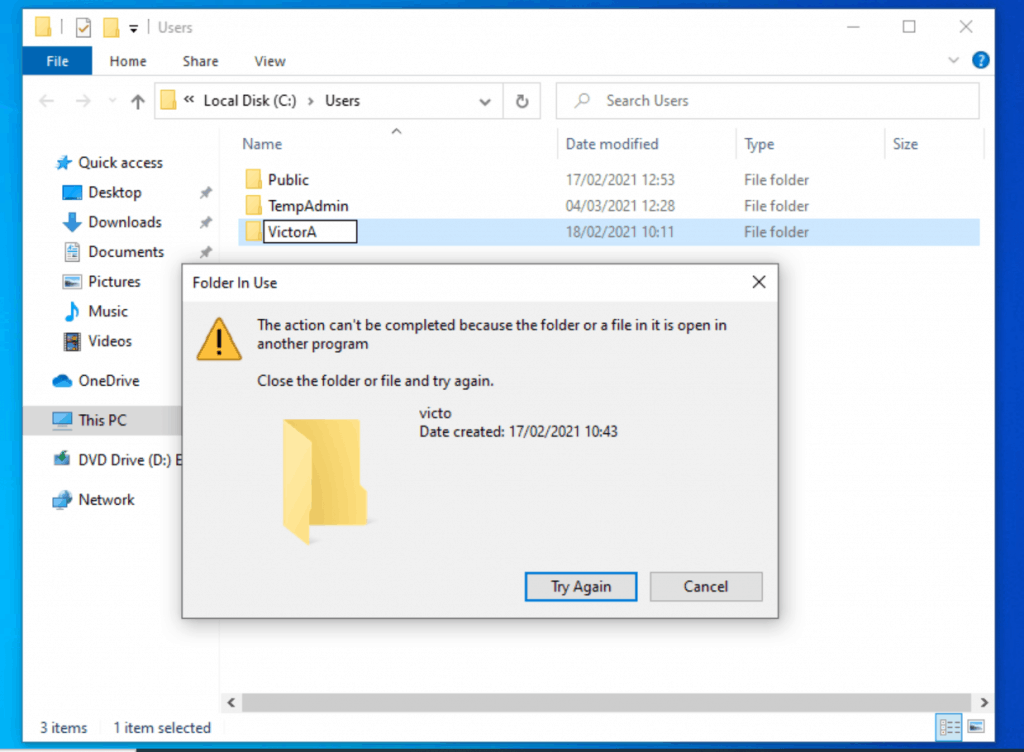This screenshot has width=1024, height=752.
Task: Open the Customize Quick Access Toolbar arrow
Action: click(133, 28)
